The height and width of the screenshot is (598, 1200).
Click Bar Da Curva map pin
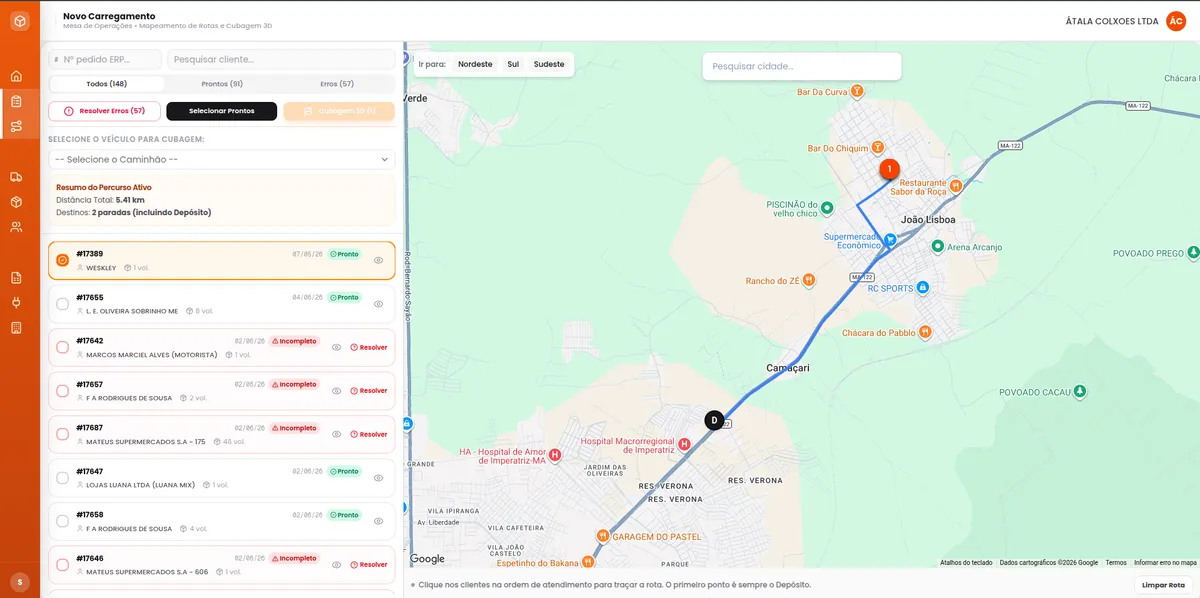click(856, 91)
